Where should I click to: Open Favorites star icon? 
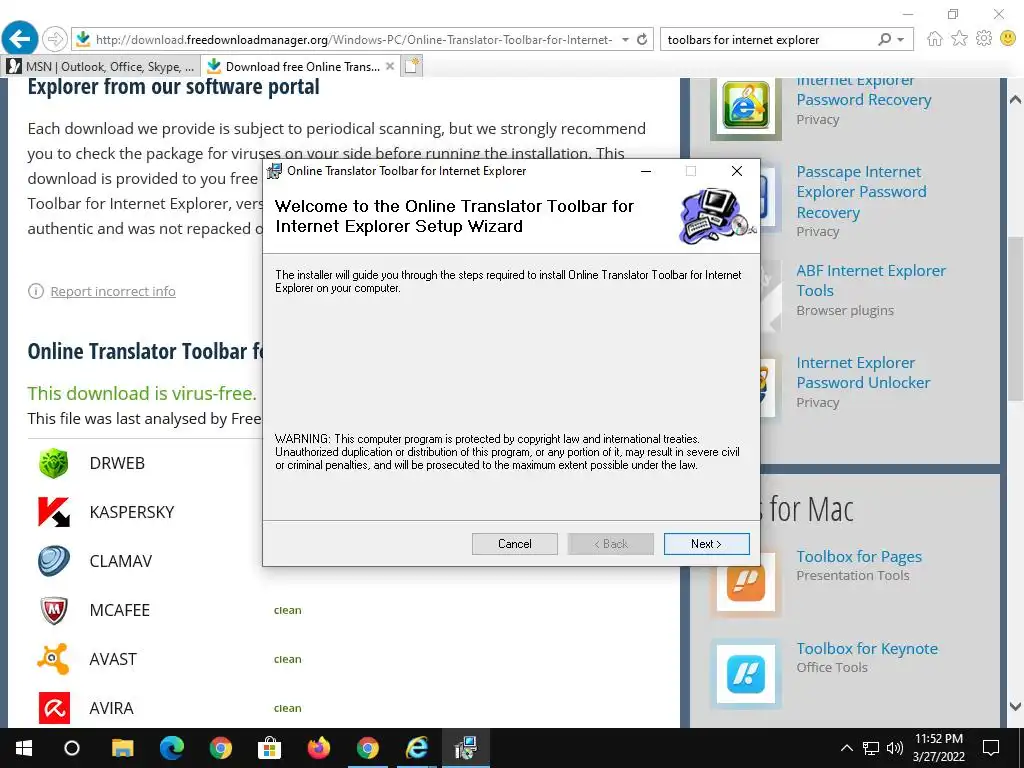pos(959,39)
